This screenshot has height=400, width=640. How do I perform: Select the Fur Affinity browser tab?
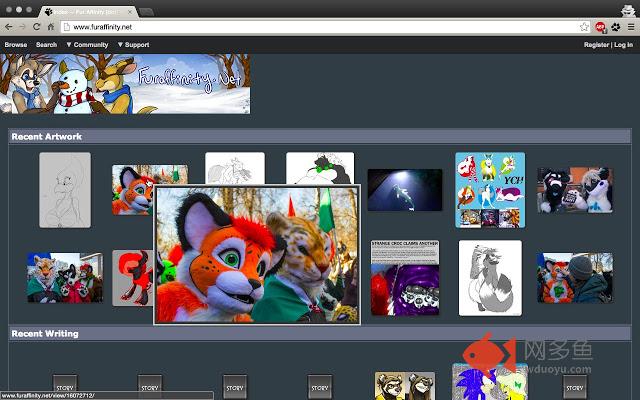(x=88, y=12)
